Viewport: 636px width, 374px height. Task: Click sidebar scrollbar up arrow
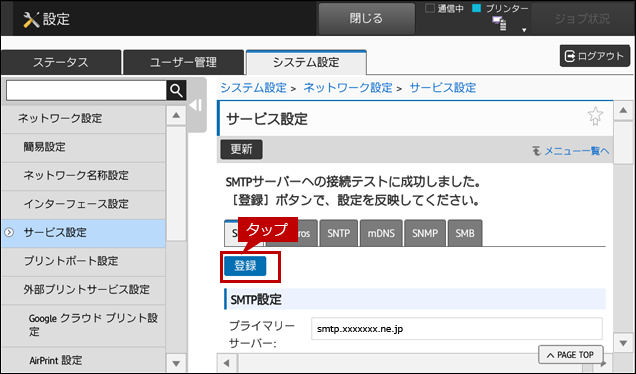(176, 116)
